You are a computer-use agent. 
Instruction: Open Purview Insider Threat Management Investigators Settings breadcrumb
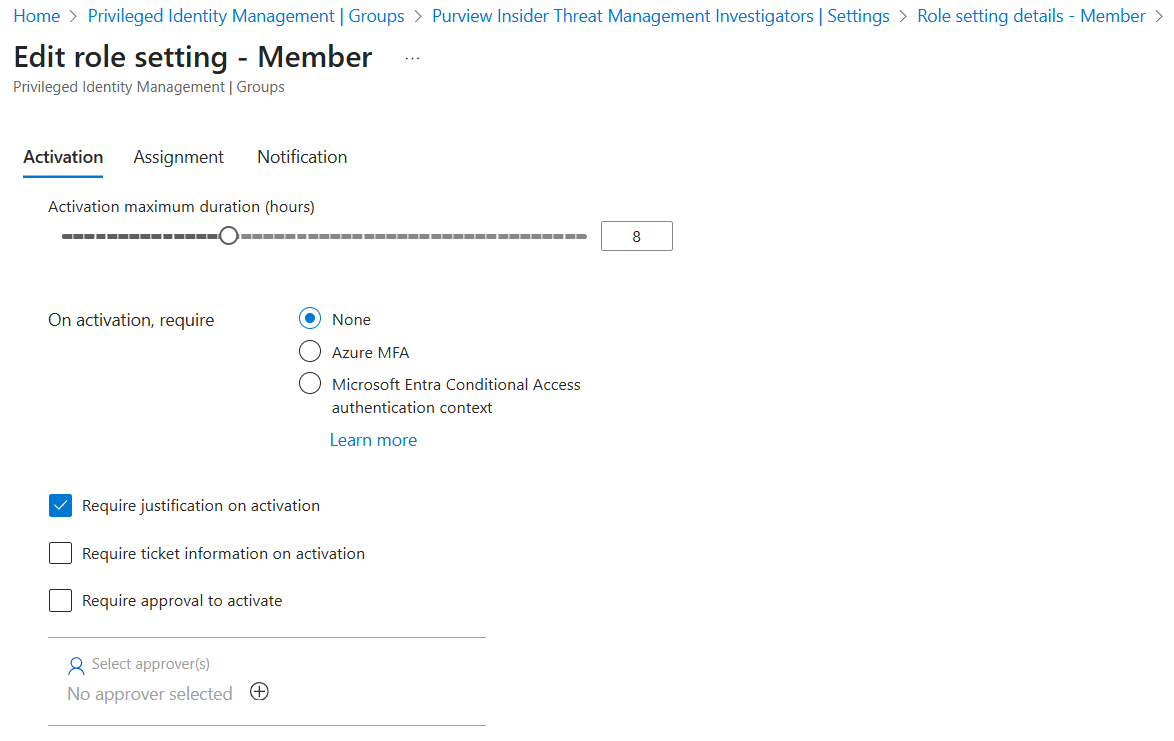pyautogui.click(x=660, y=16)
